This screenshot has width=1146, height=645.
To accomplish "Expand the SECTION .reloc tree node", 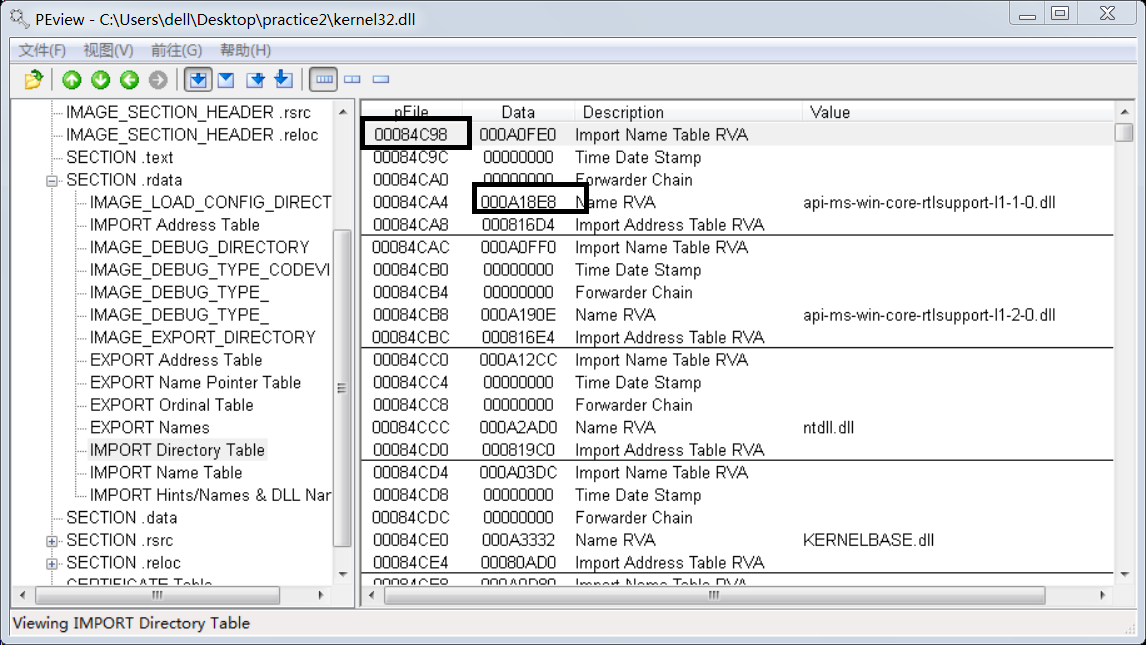I will pyautogui.click(x=51, y=562).
